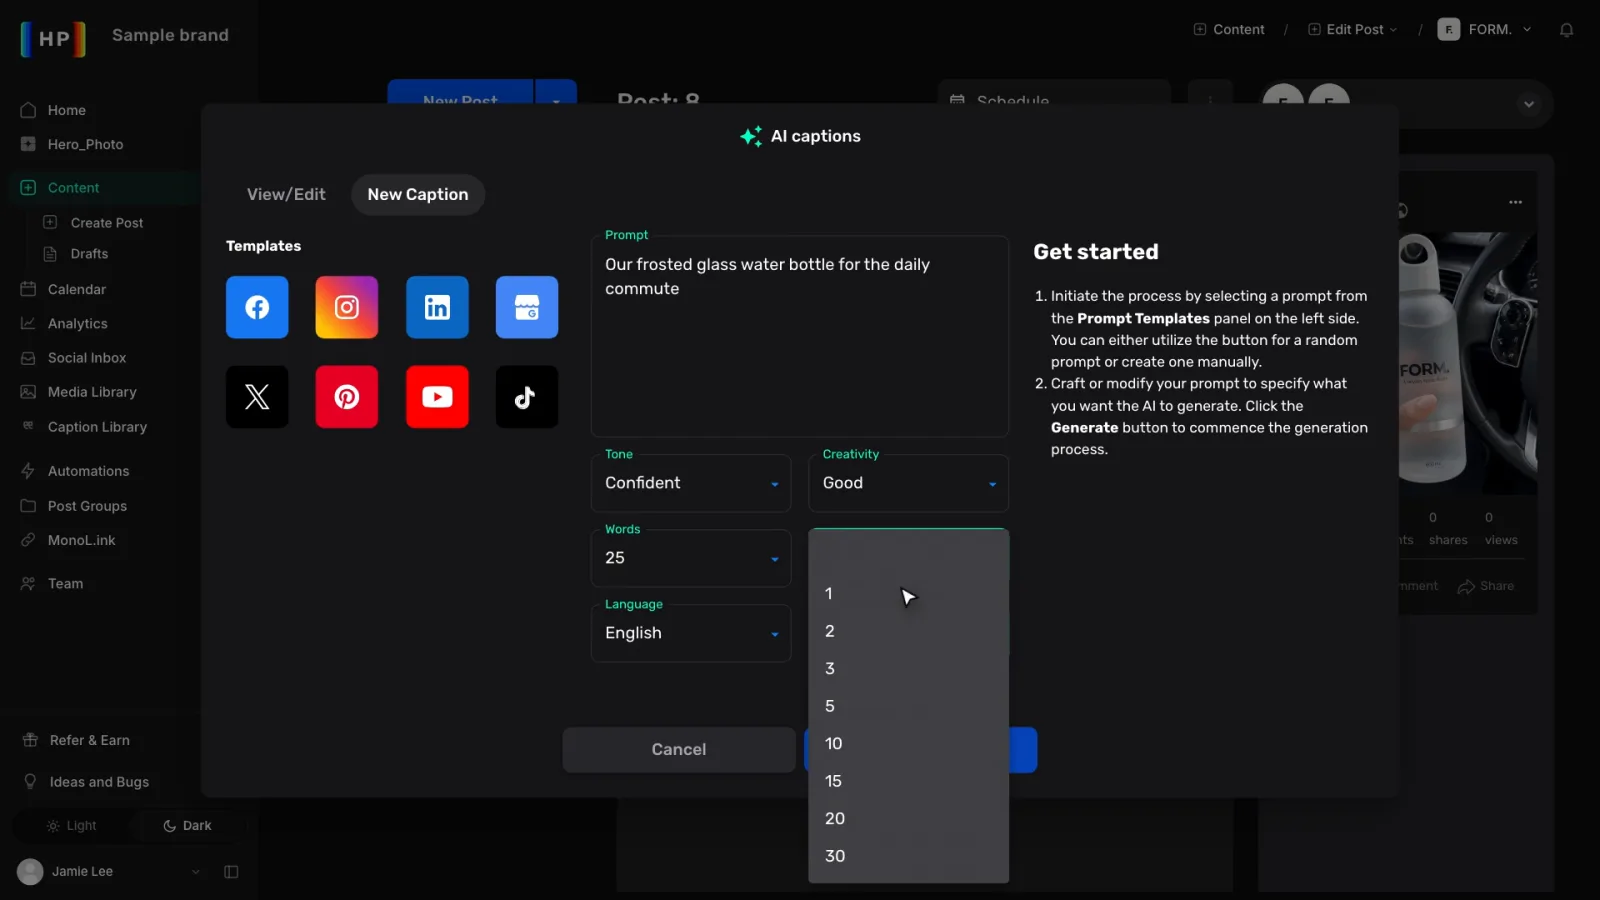Choose option 15 in the dropdown list

pos(908,781)
